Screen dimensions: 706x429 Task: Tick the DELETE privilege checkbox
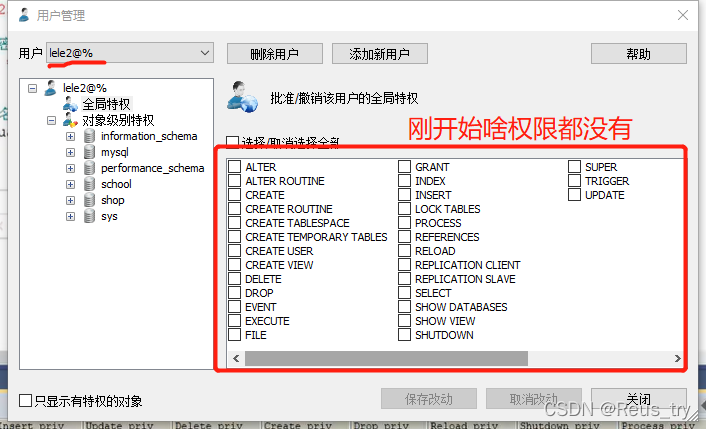pyautogui.click(x=235, y=279)
